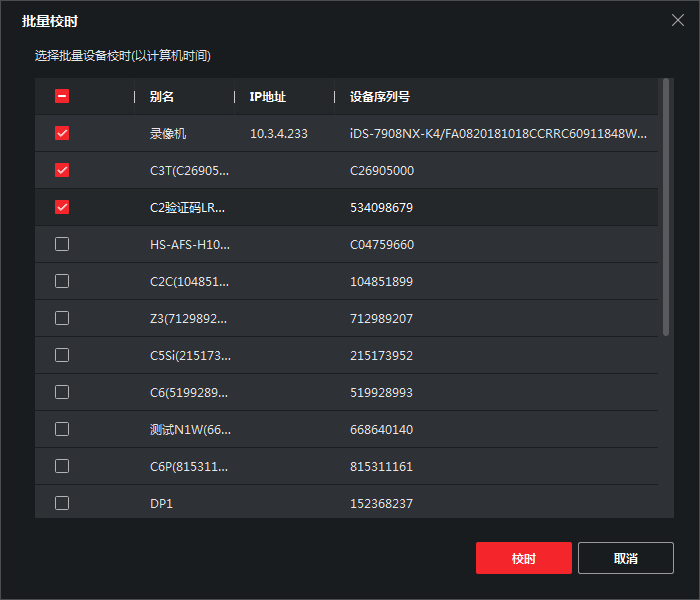Uncheck the C3T device checkbox

(62, 170)
